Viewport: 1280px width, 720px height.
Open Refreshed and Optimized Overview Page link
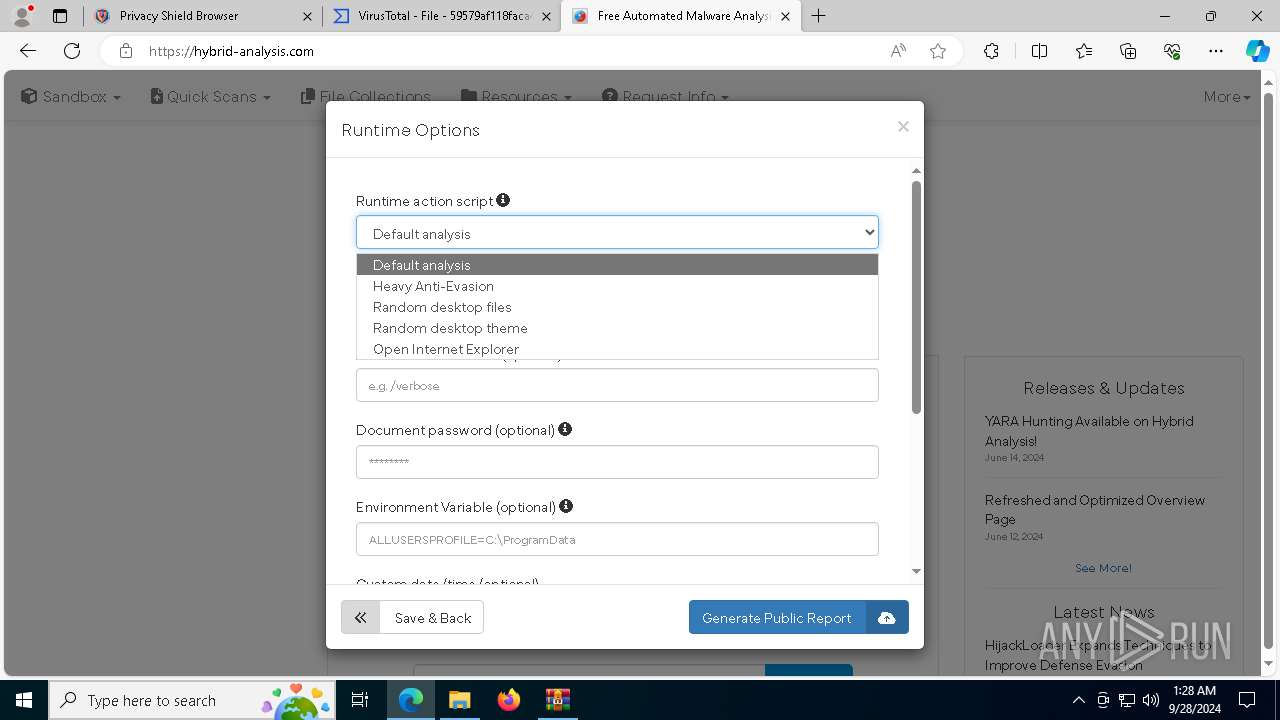[1095, 510]
